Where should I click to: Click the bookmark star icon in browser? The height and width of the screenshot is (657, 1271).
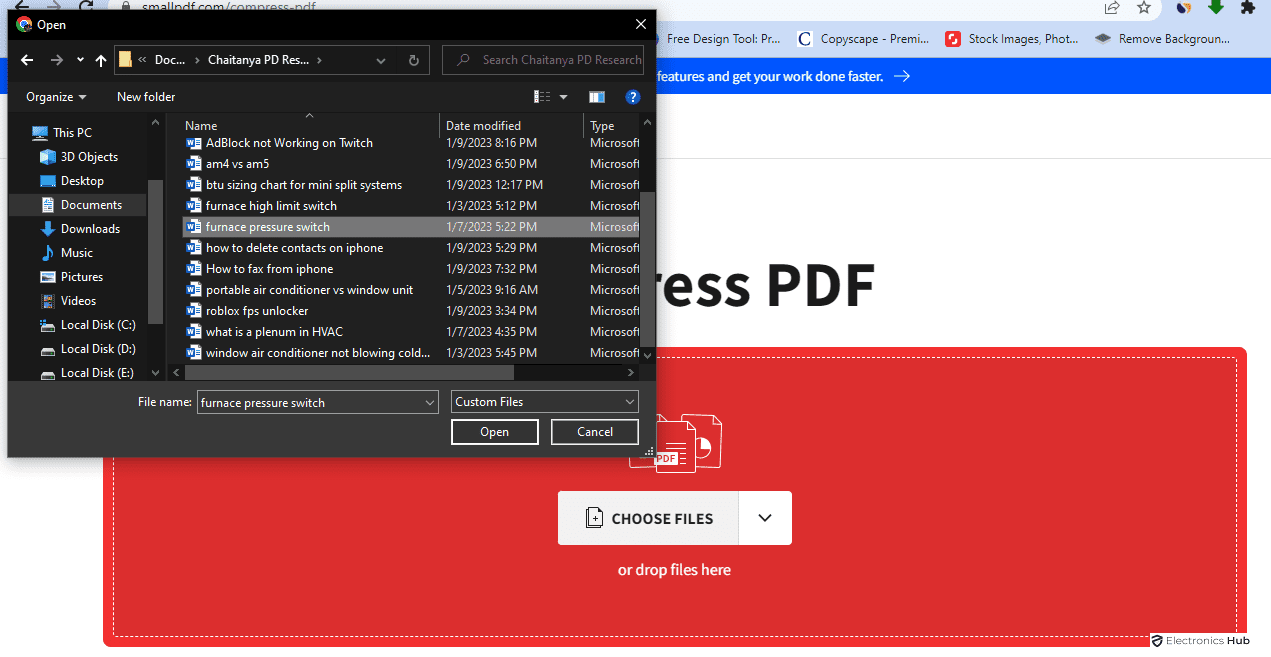coord(1144,7)
